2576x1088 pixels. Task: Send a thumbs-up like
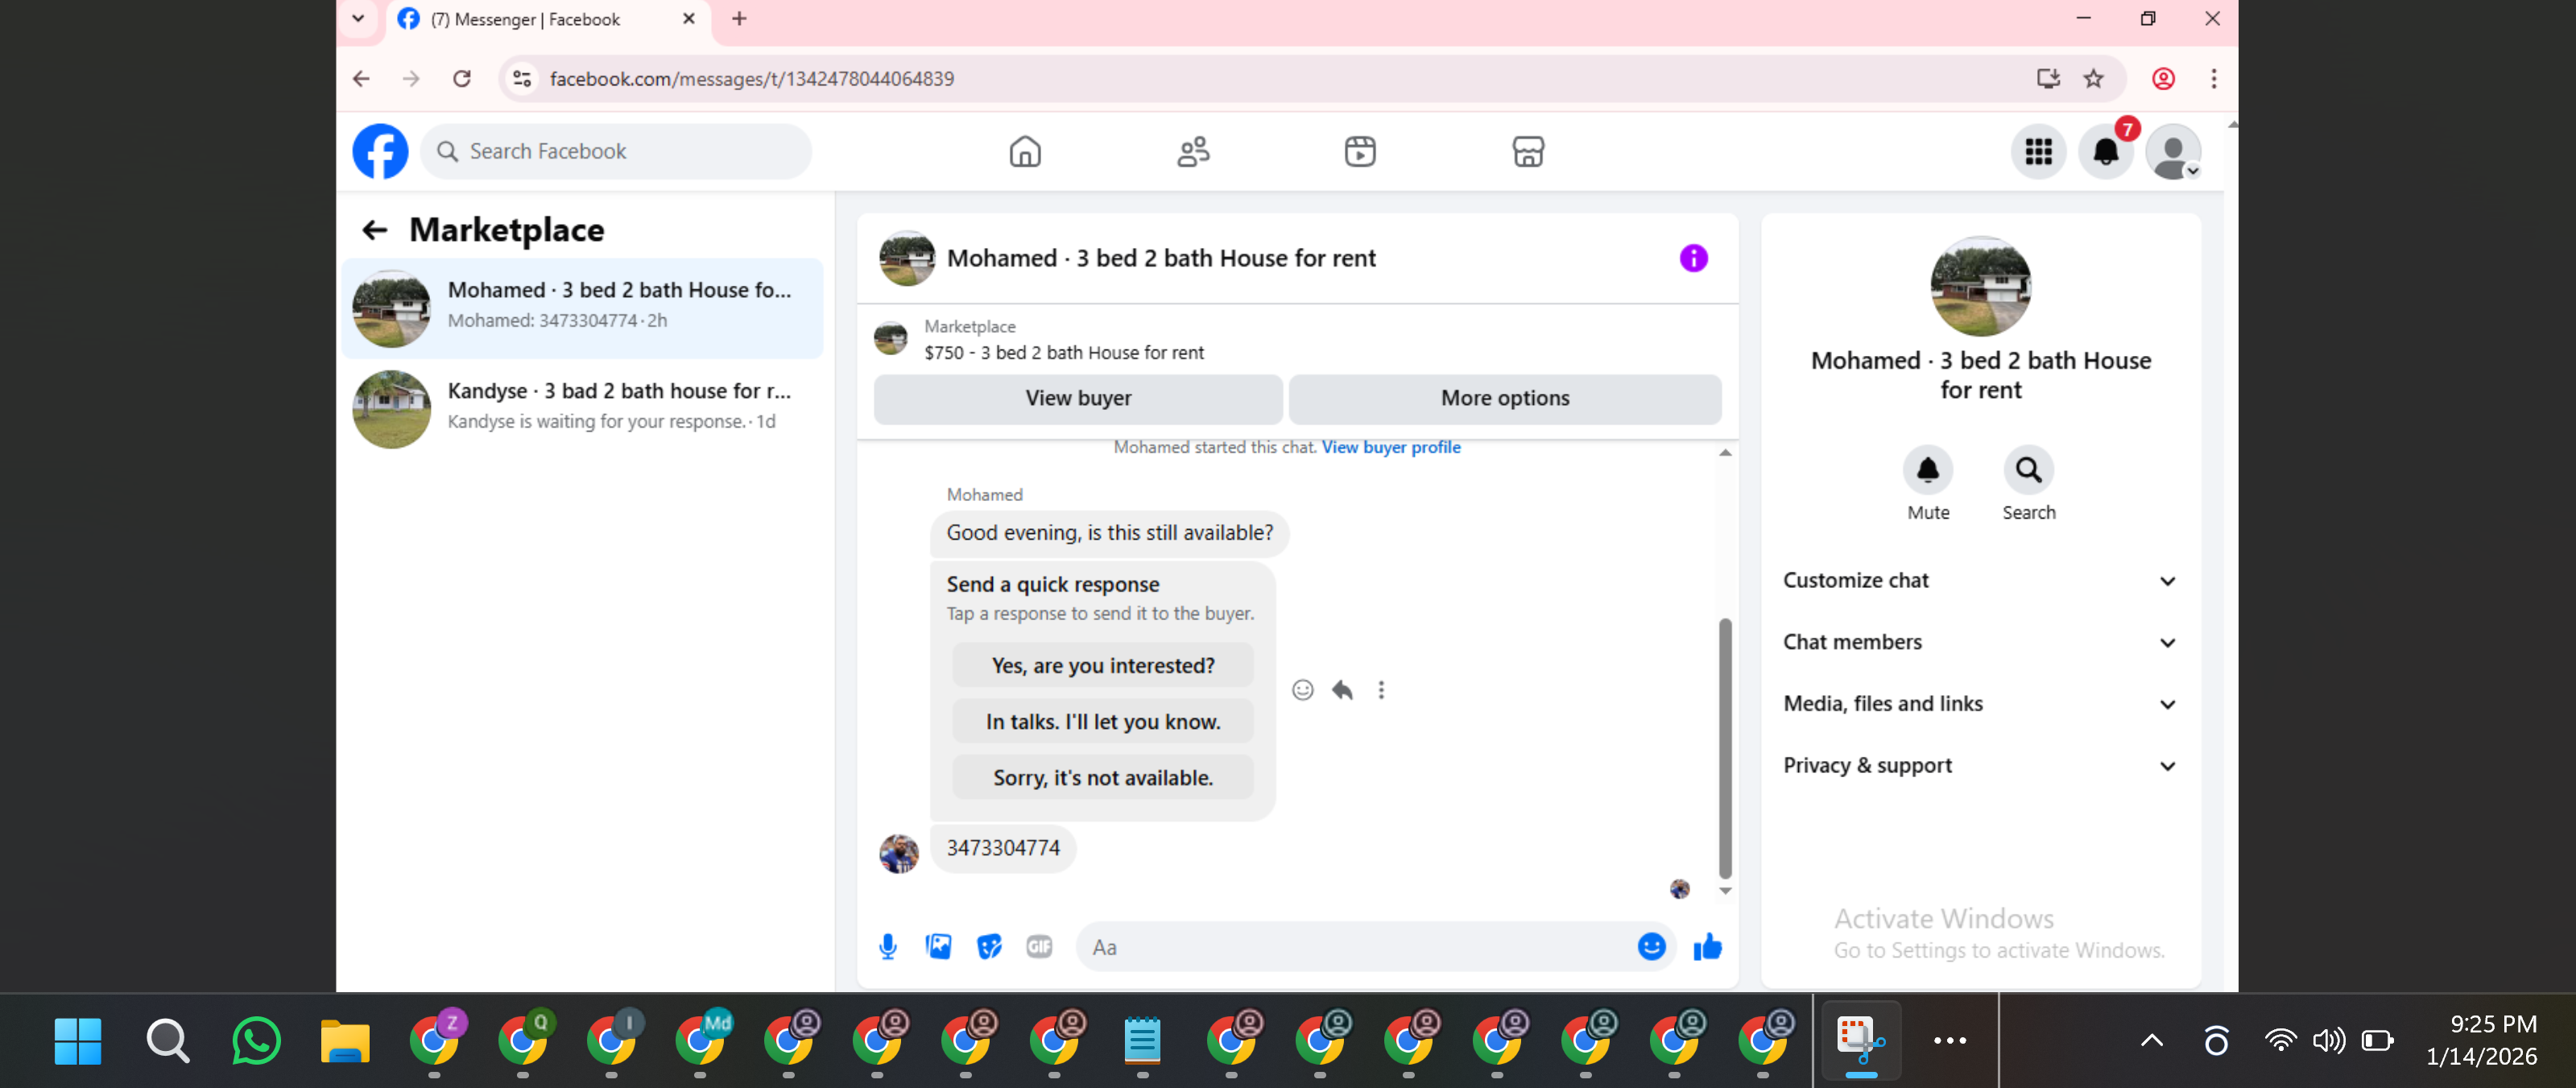pos(1707,946)
